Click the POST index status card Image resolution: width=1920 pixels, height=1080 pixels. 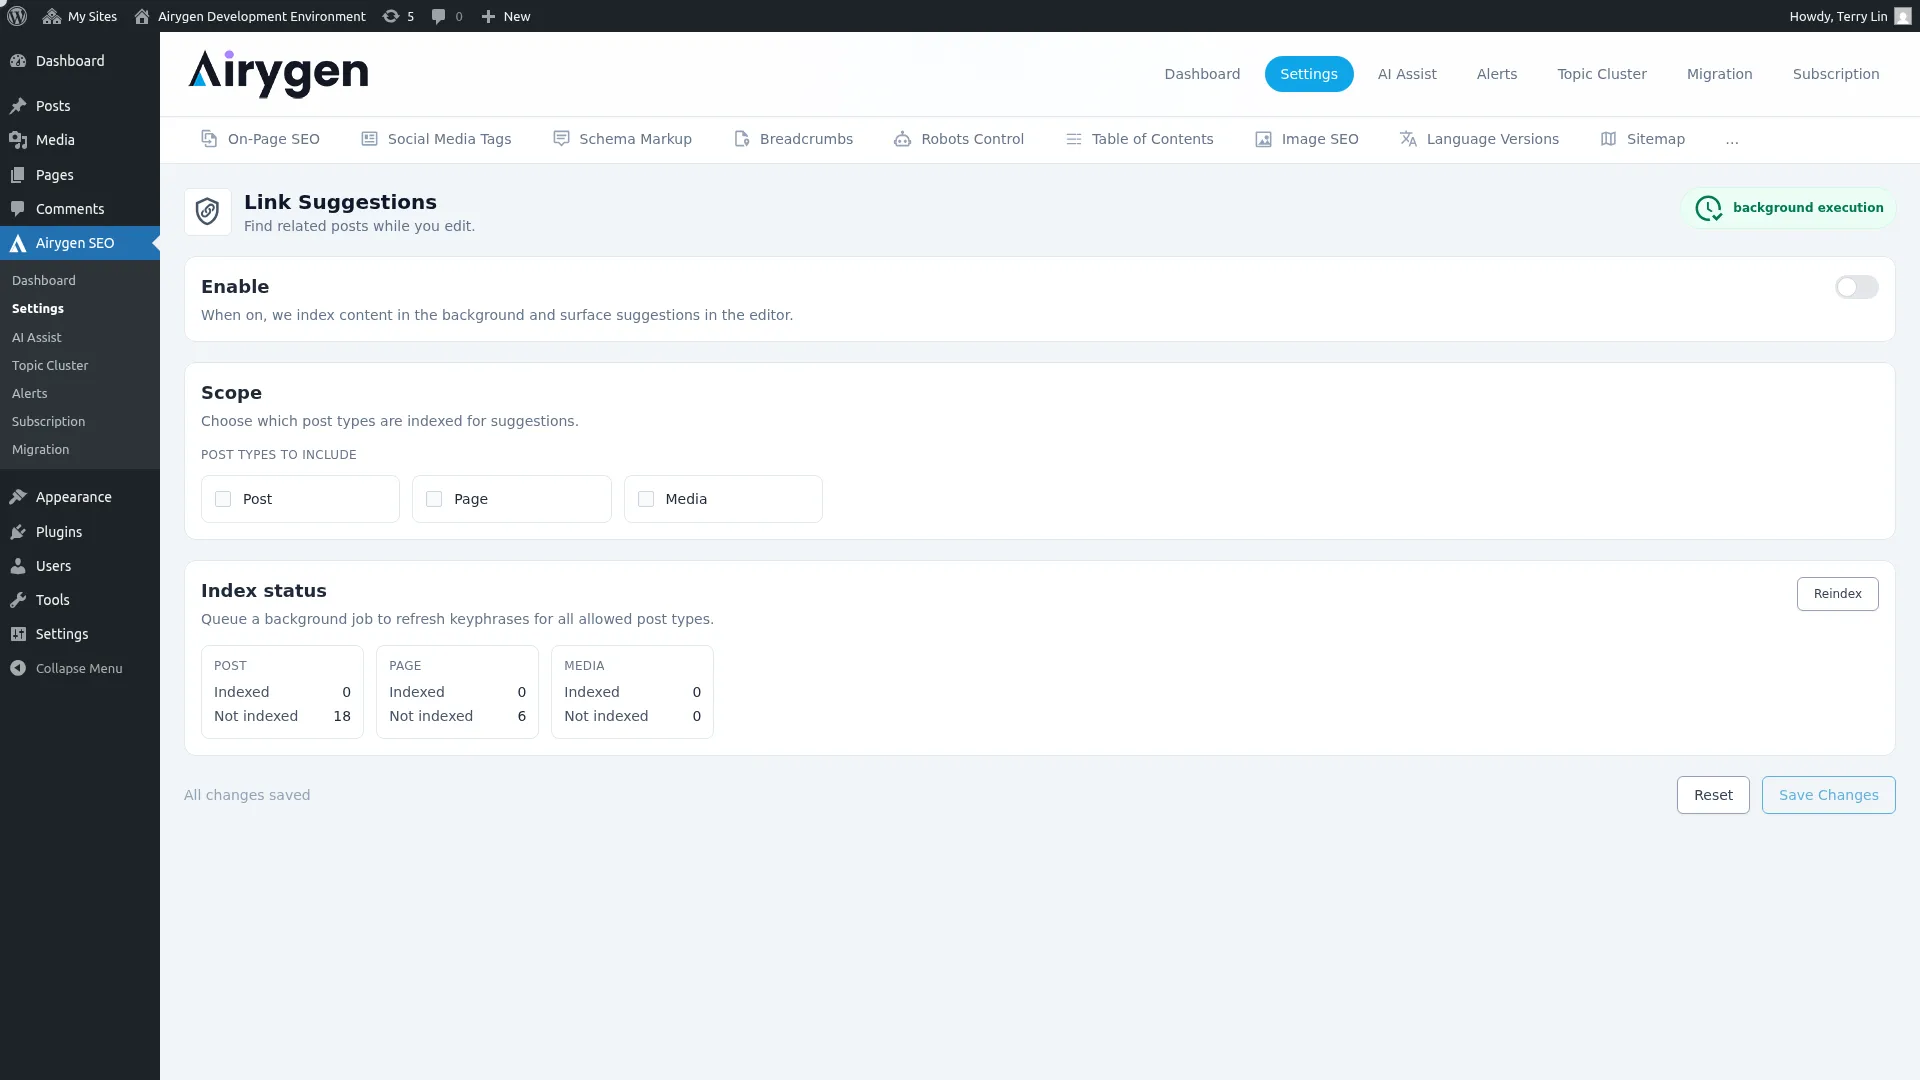pos(282,692)
